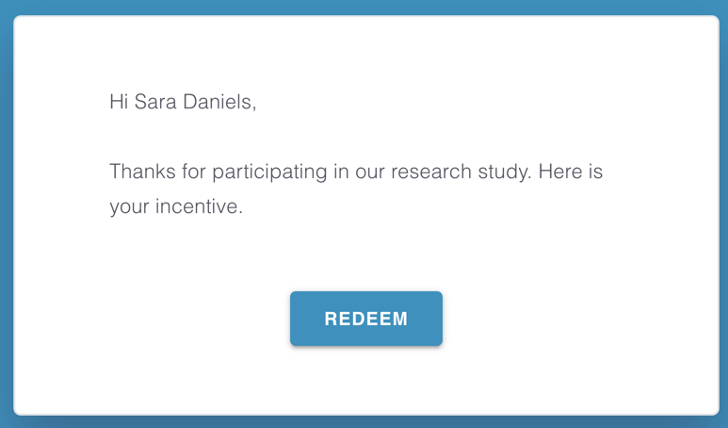Click the word 'Hi' in the greeting
Image resolution: width=728 pixels, height=428 pixels.
118,102
